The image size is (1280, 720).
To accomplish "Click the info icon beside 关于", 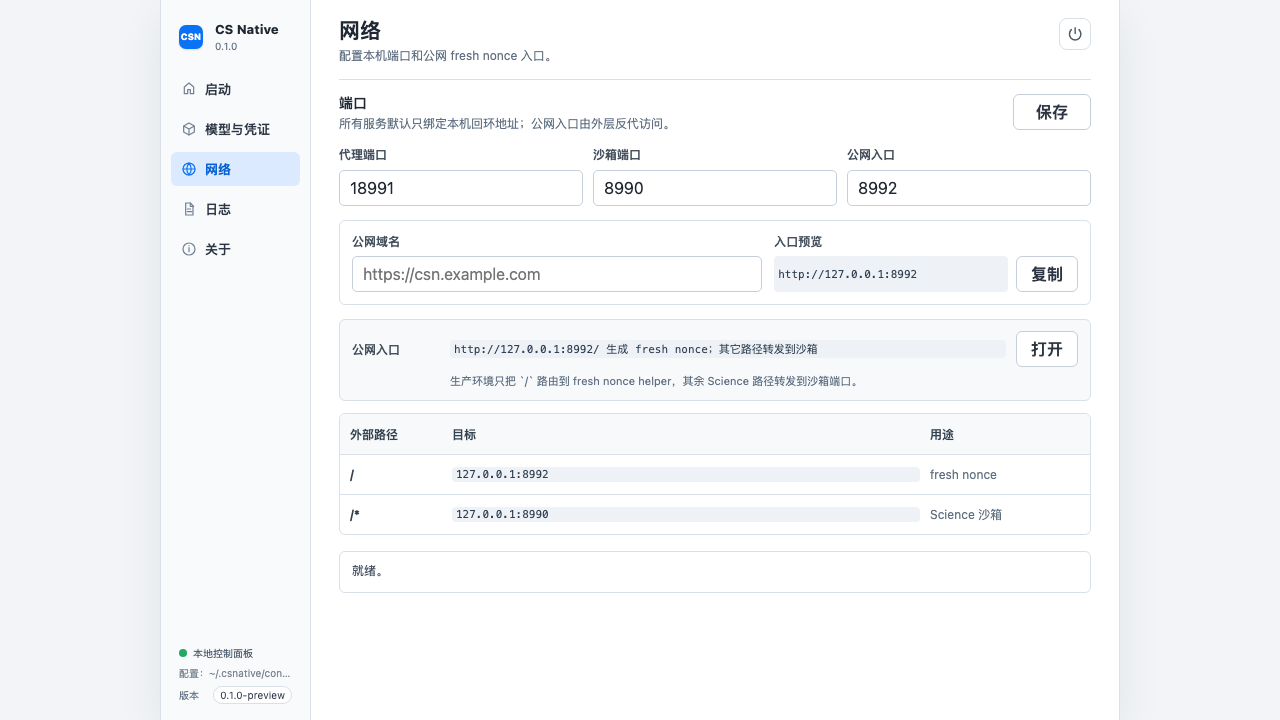I will pos(189,249).
